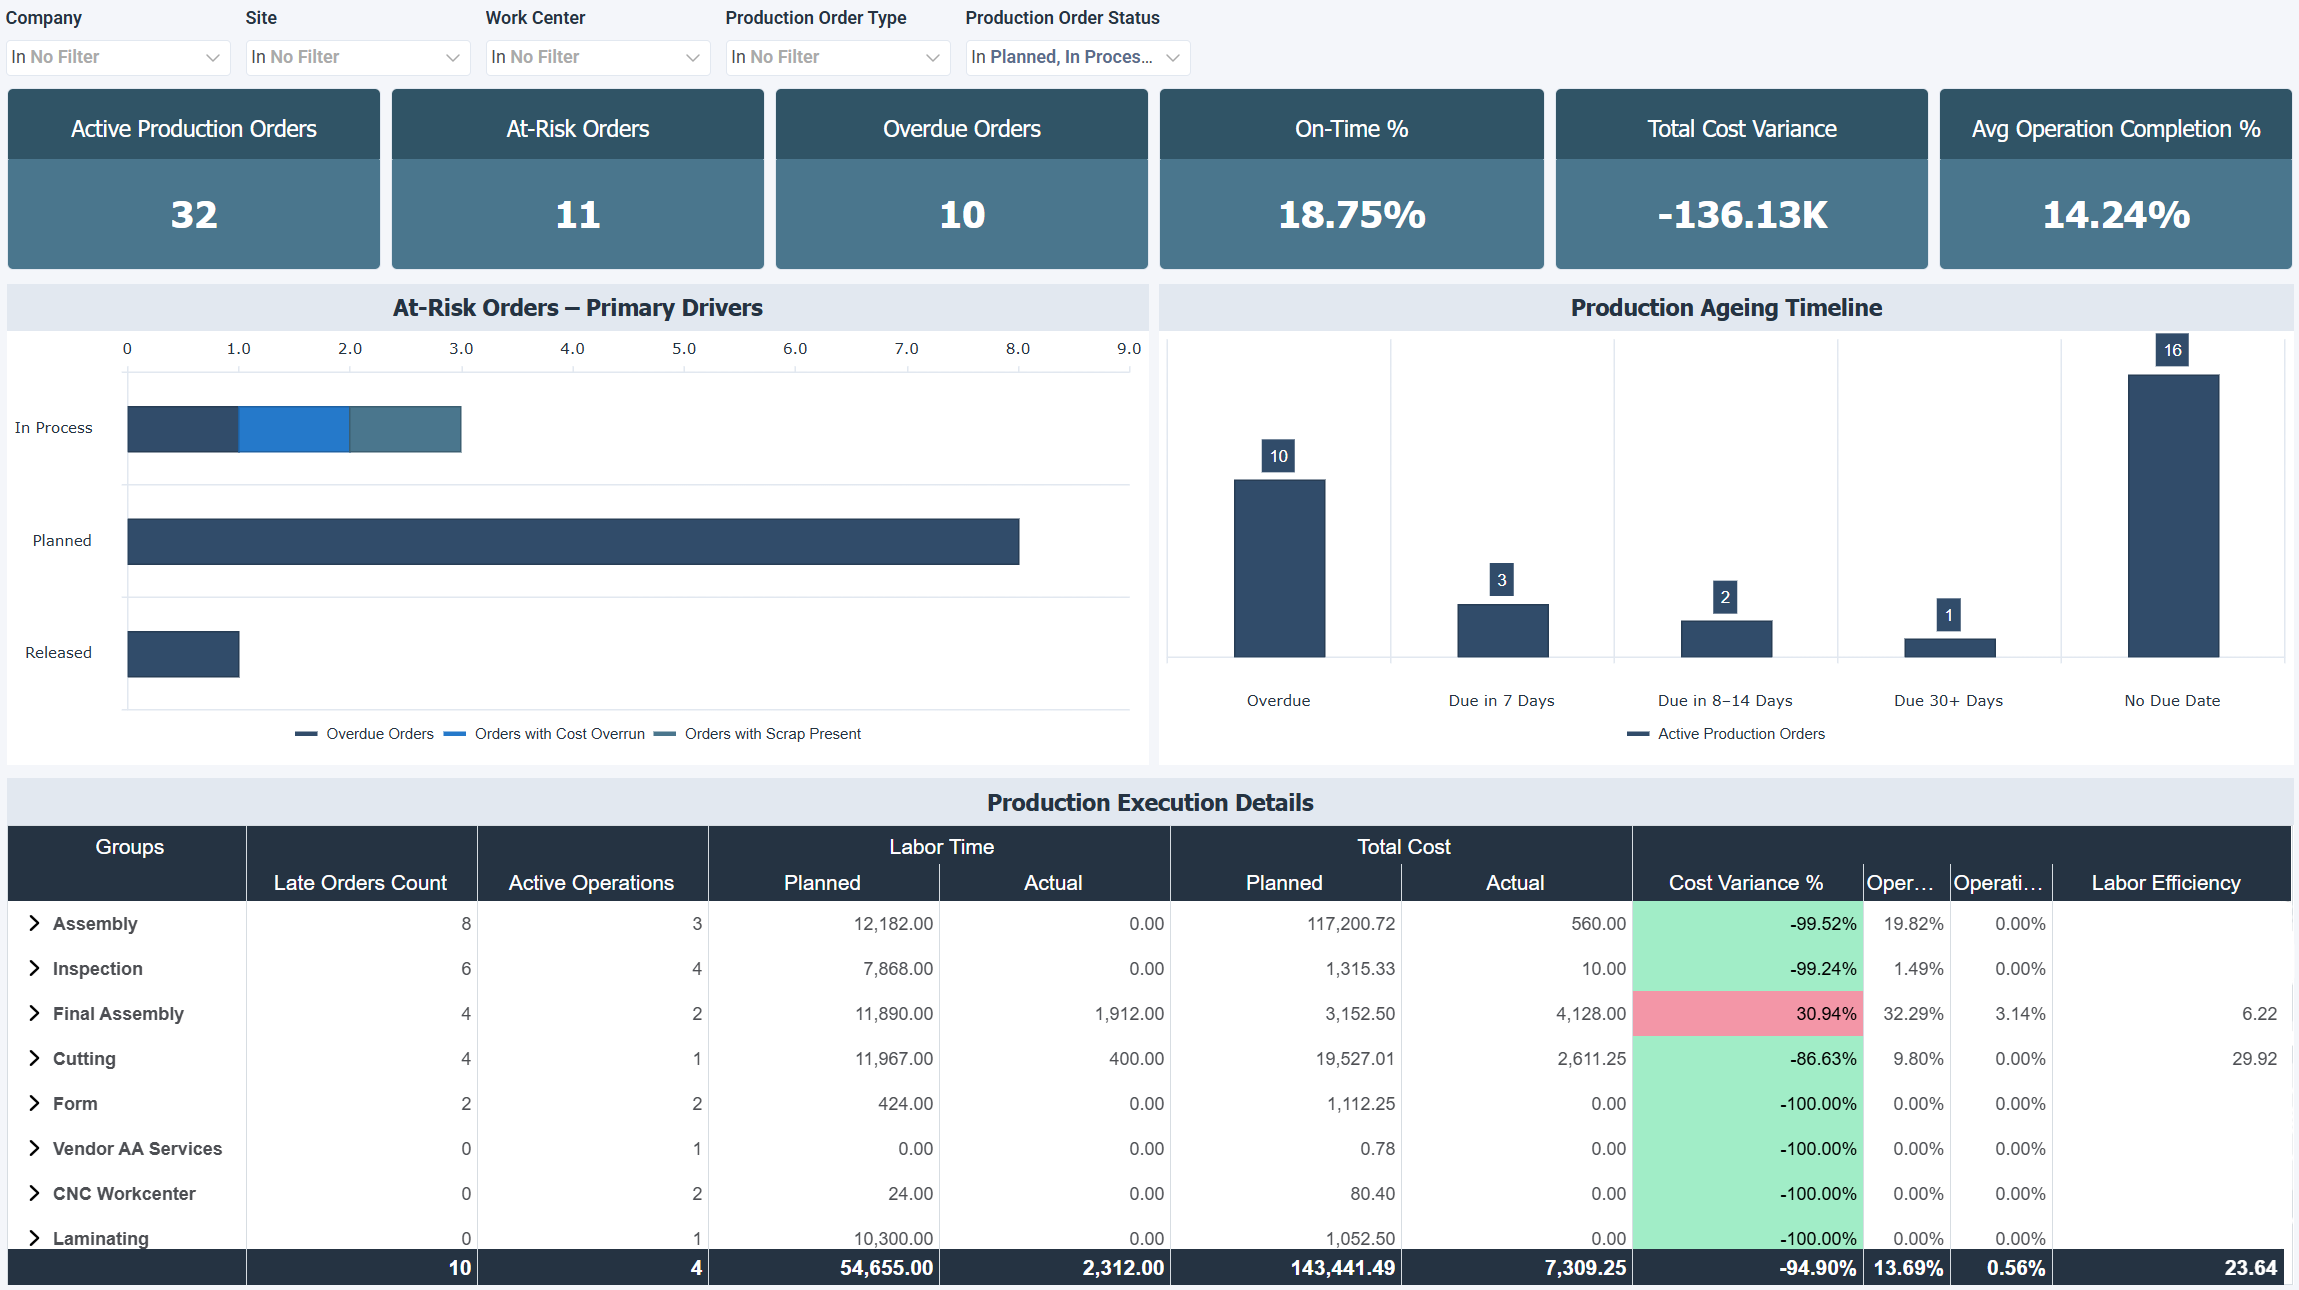The width and height of the screenshot is (2299, 1290).
Task: Open the Production Order Type dropdown
Action: (837, 57)
